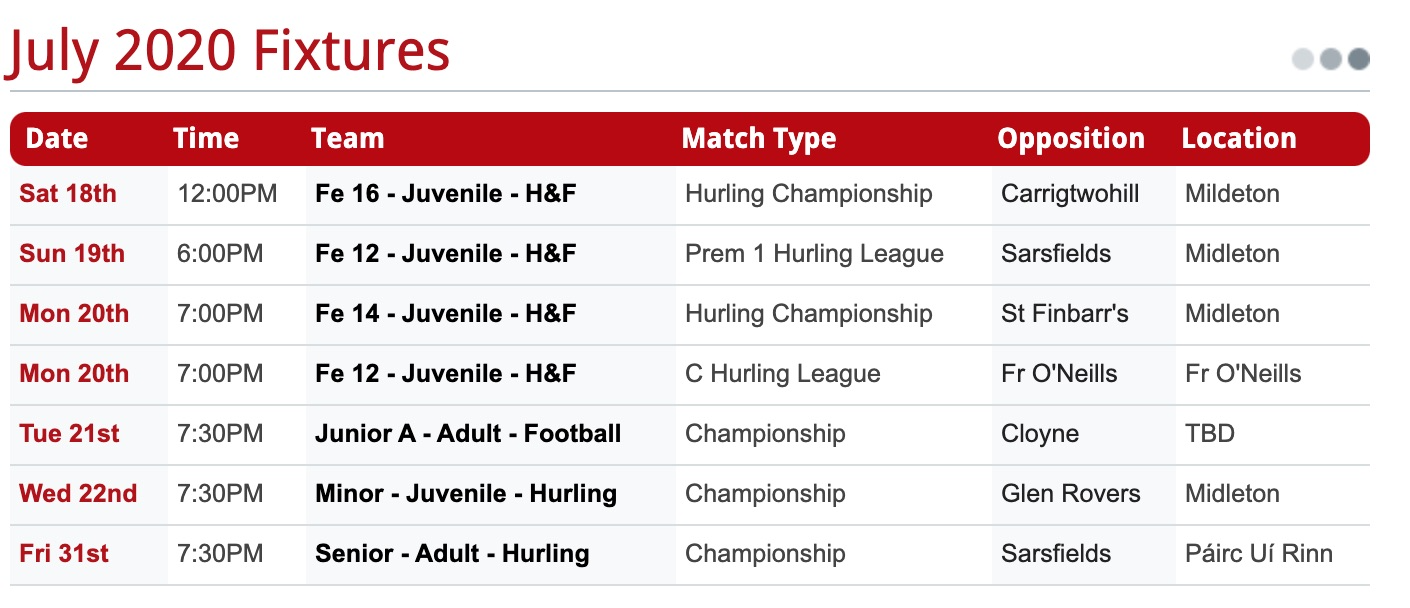Click the Date column header

click(x=57, y=138)
